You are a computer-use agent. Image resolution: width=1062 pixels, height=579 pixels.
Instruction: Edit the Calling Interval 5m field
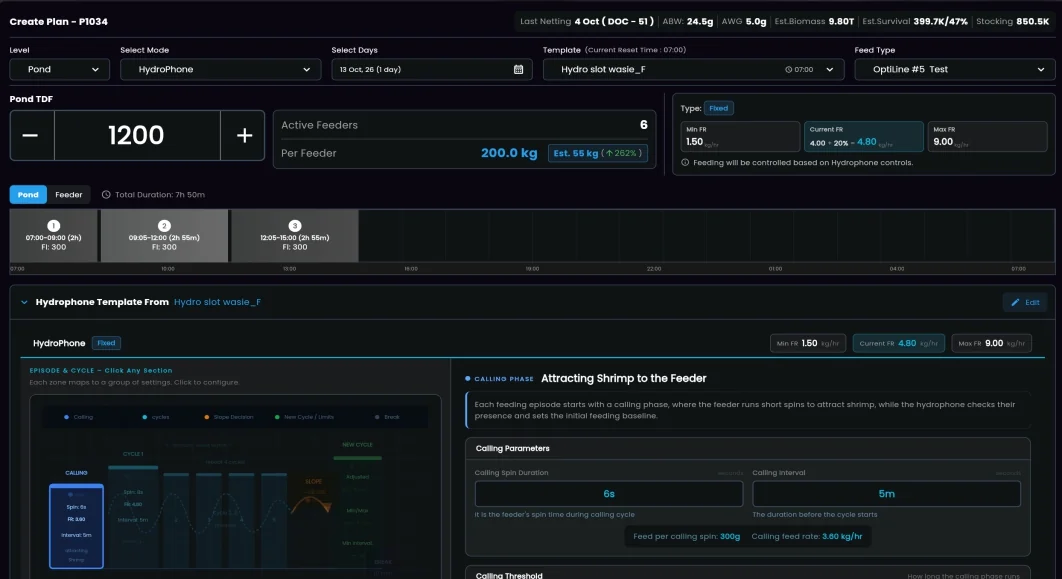pyautogui.click(x=886, y=494)
